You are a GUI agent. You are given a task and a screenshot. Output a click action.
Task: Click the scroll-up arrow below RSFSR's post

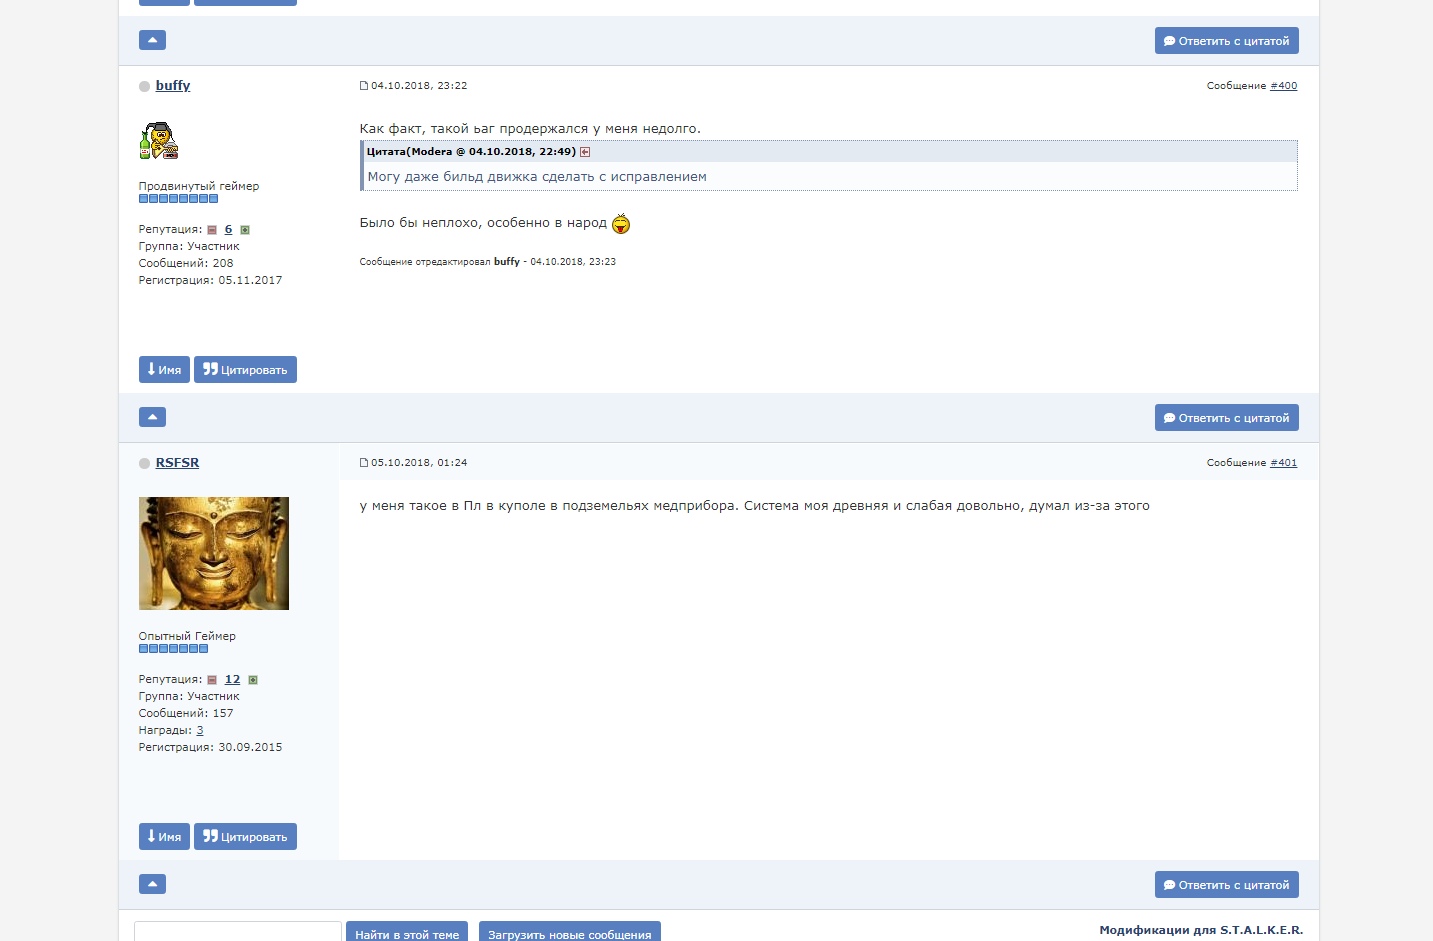[152, 884]
